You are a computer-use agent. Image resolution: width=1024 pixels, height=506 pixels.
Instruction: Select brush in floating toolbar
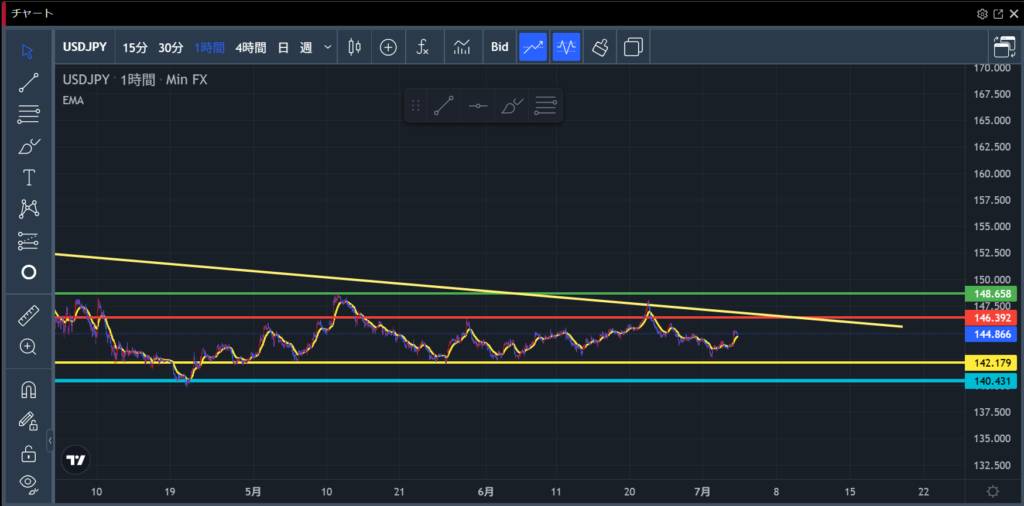(x=512, y=105)
